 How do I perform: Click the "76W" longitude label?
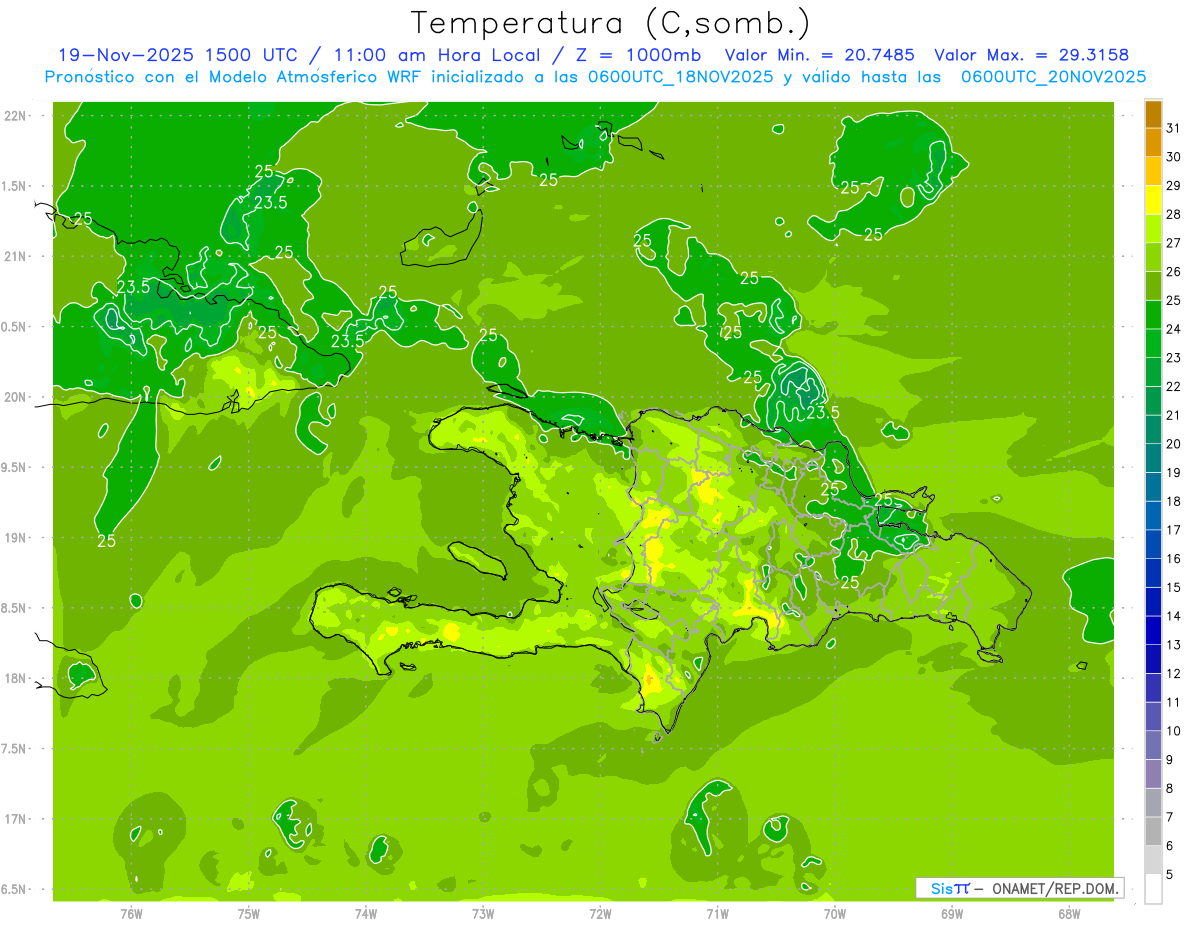pyautogui.click(x=131, y=914)
